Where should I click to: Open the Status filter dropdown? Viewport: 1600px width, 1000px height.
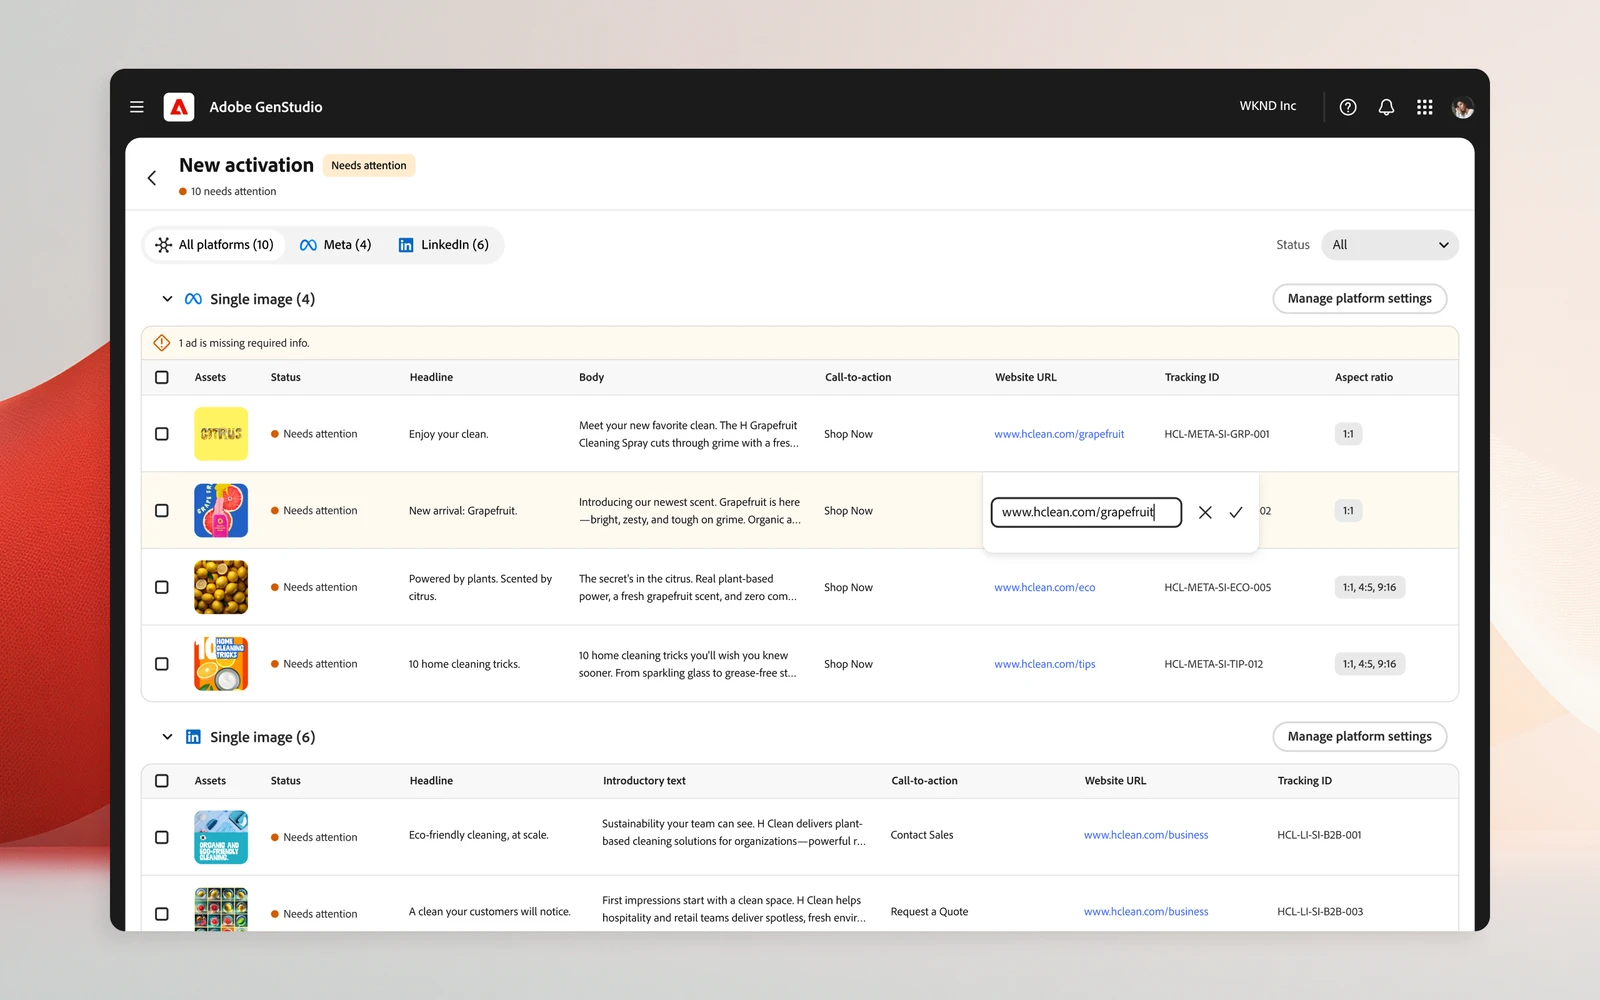coord(1390,245)
